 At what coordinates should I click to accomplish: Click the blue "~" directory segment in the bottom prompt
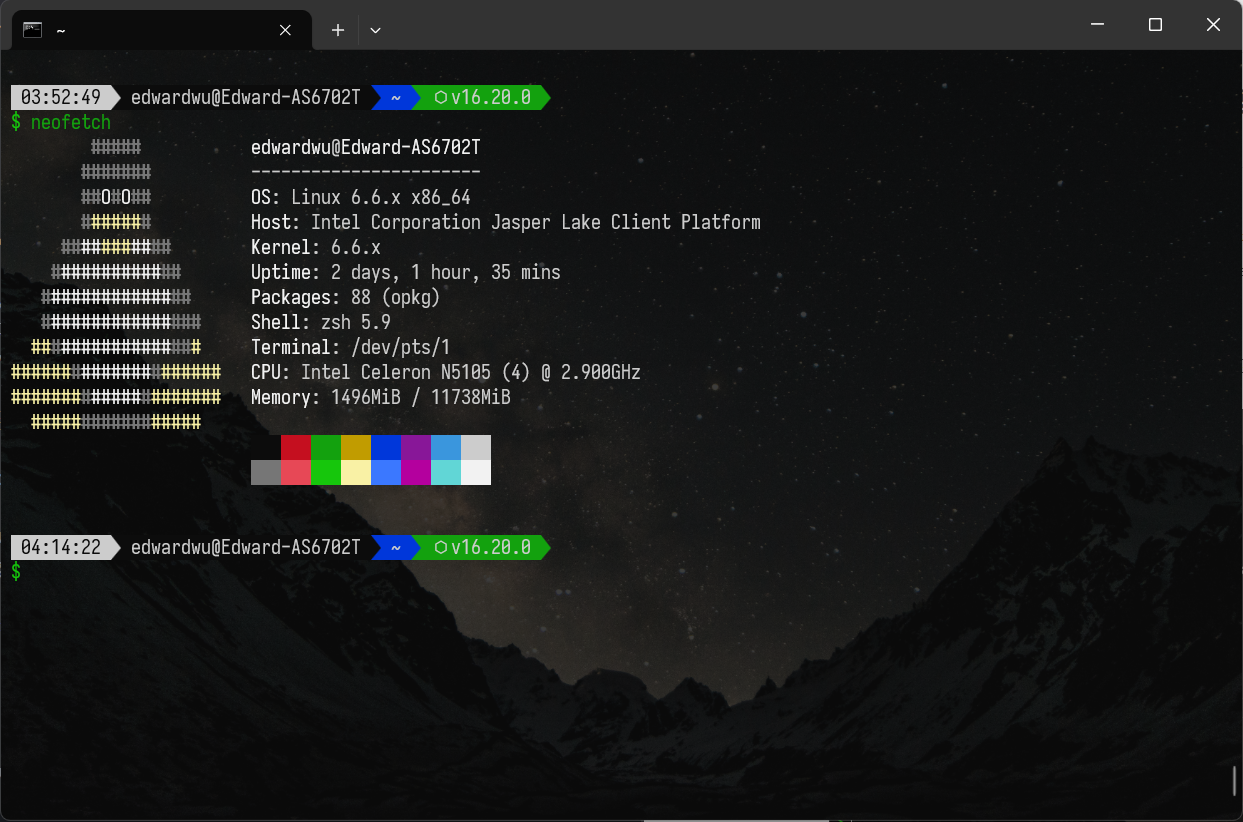click(396, 548)
